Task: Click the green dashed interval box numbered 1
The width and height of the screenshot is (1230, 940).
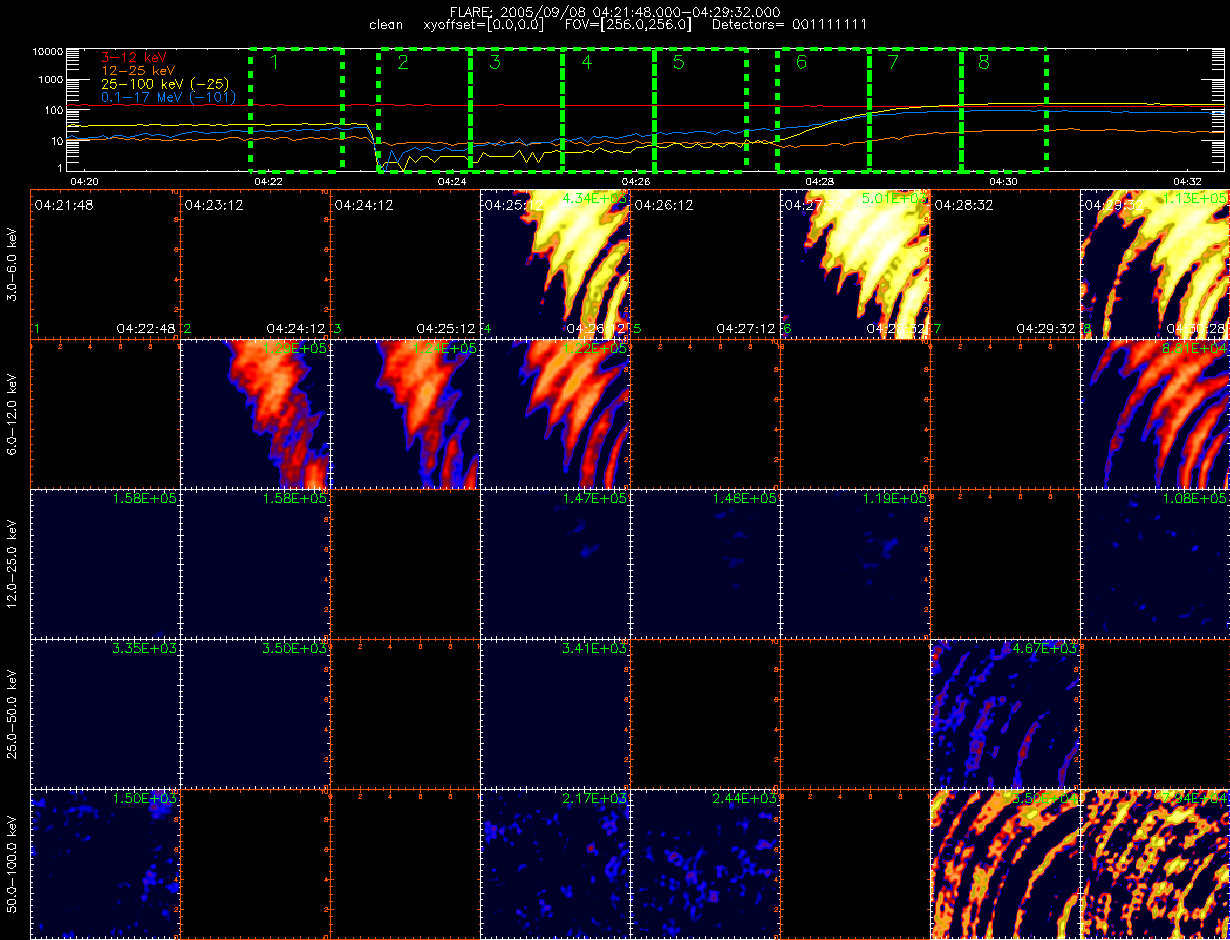Action: pyautogui.click(x=296, y=108)
